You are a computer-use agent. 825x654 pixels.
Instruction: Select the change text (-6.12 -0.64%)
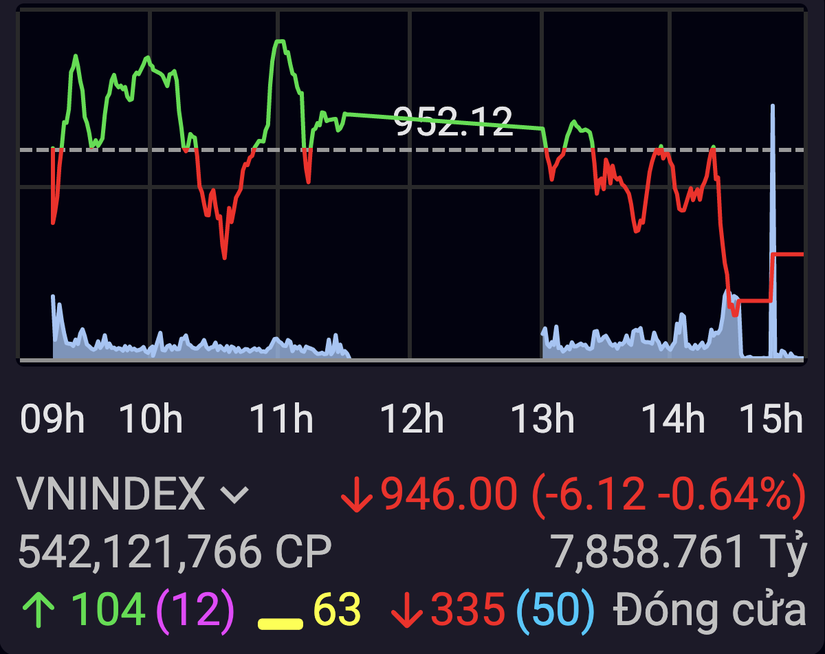[669, 494]
